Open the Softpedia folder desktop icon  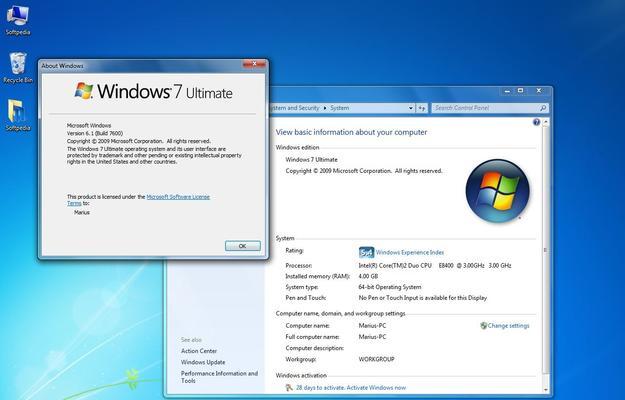tap(18, 116)
